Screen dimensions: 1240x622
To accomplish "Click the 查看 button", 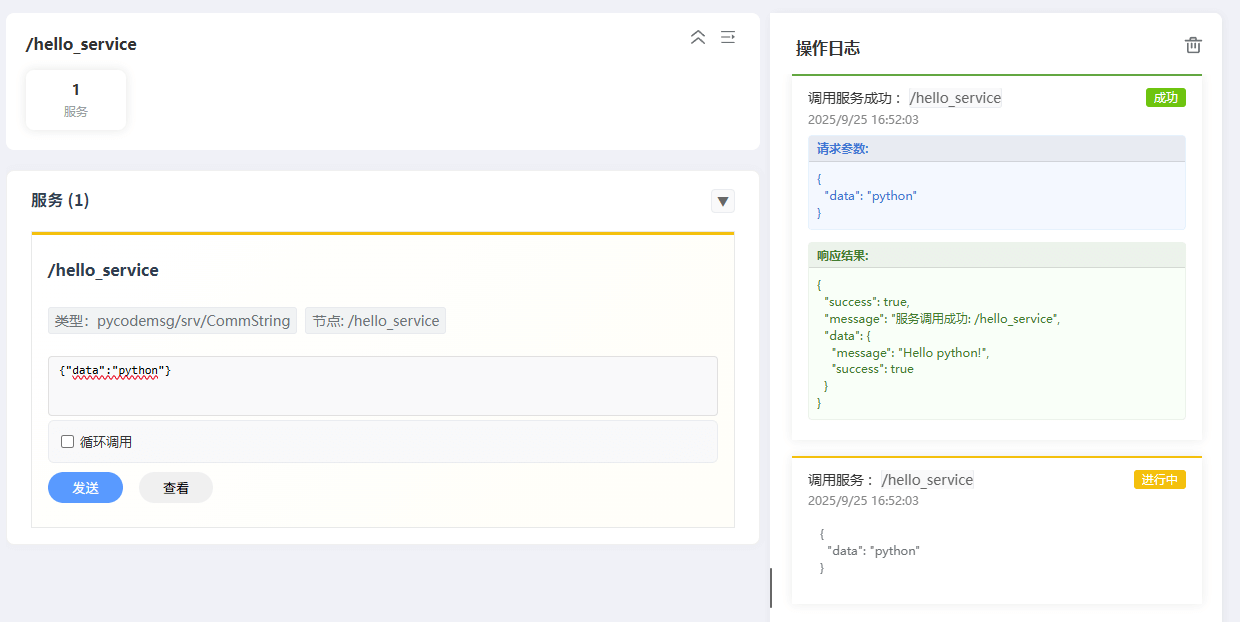I will [x=176, y=488].
